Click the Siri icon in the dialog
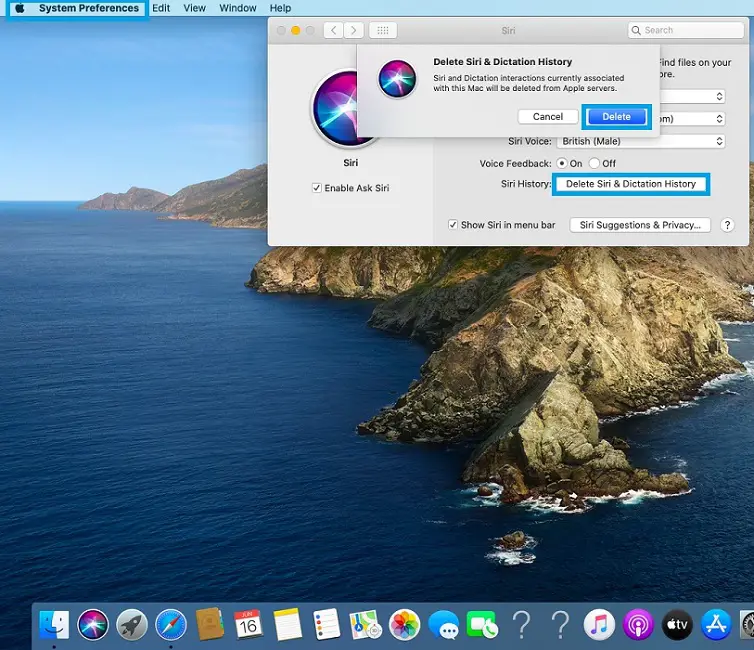The image size is (754, 650). 397,79
